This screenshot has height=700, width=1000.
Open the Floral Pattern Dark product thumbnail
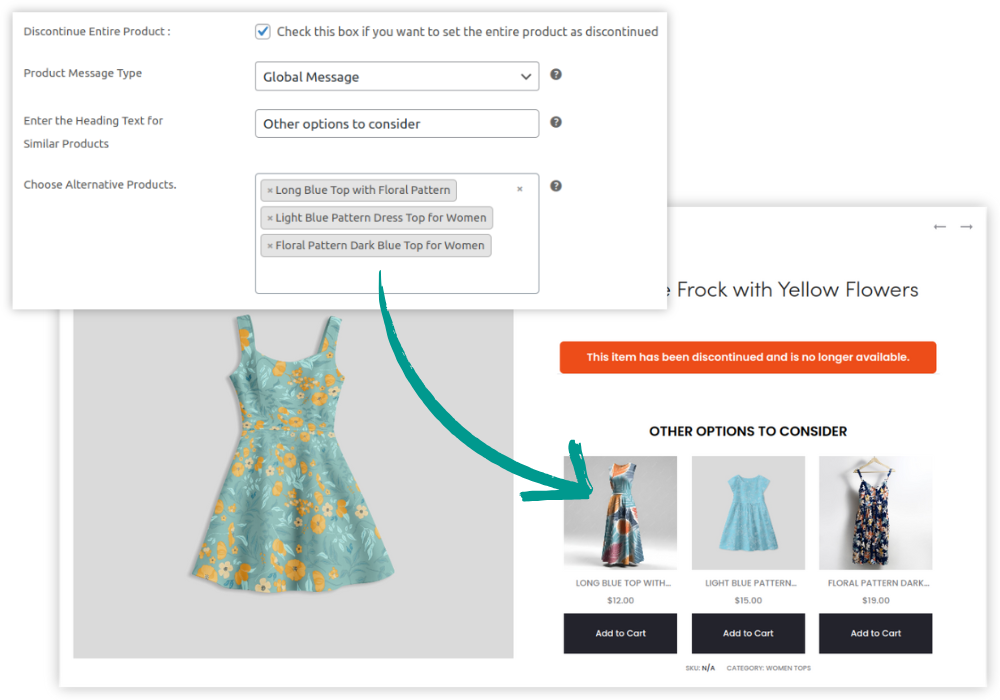pos(875,512)
